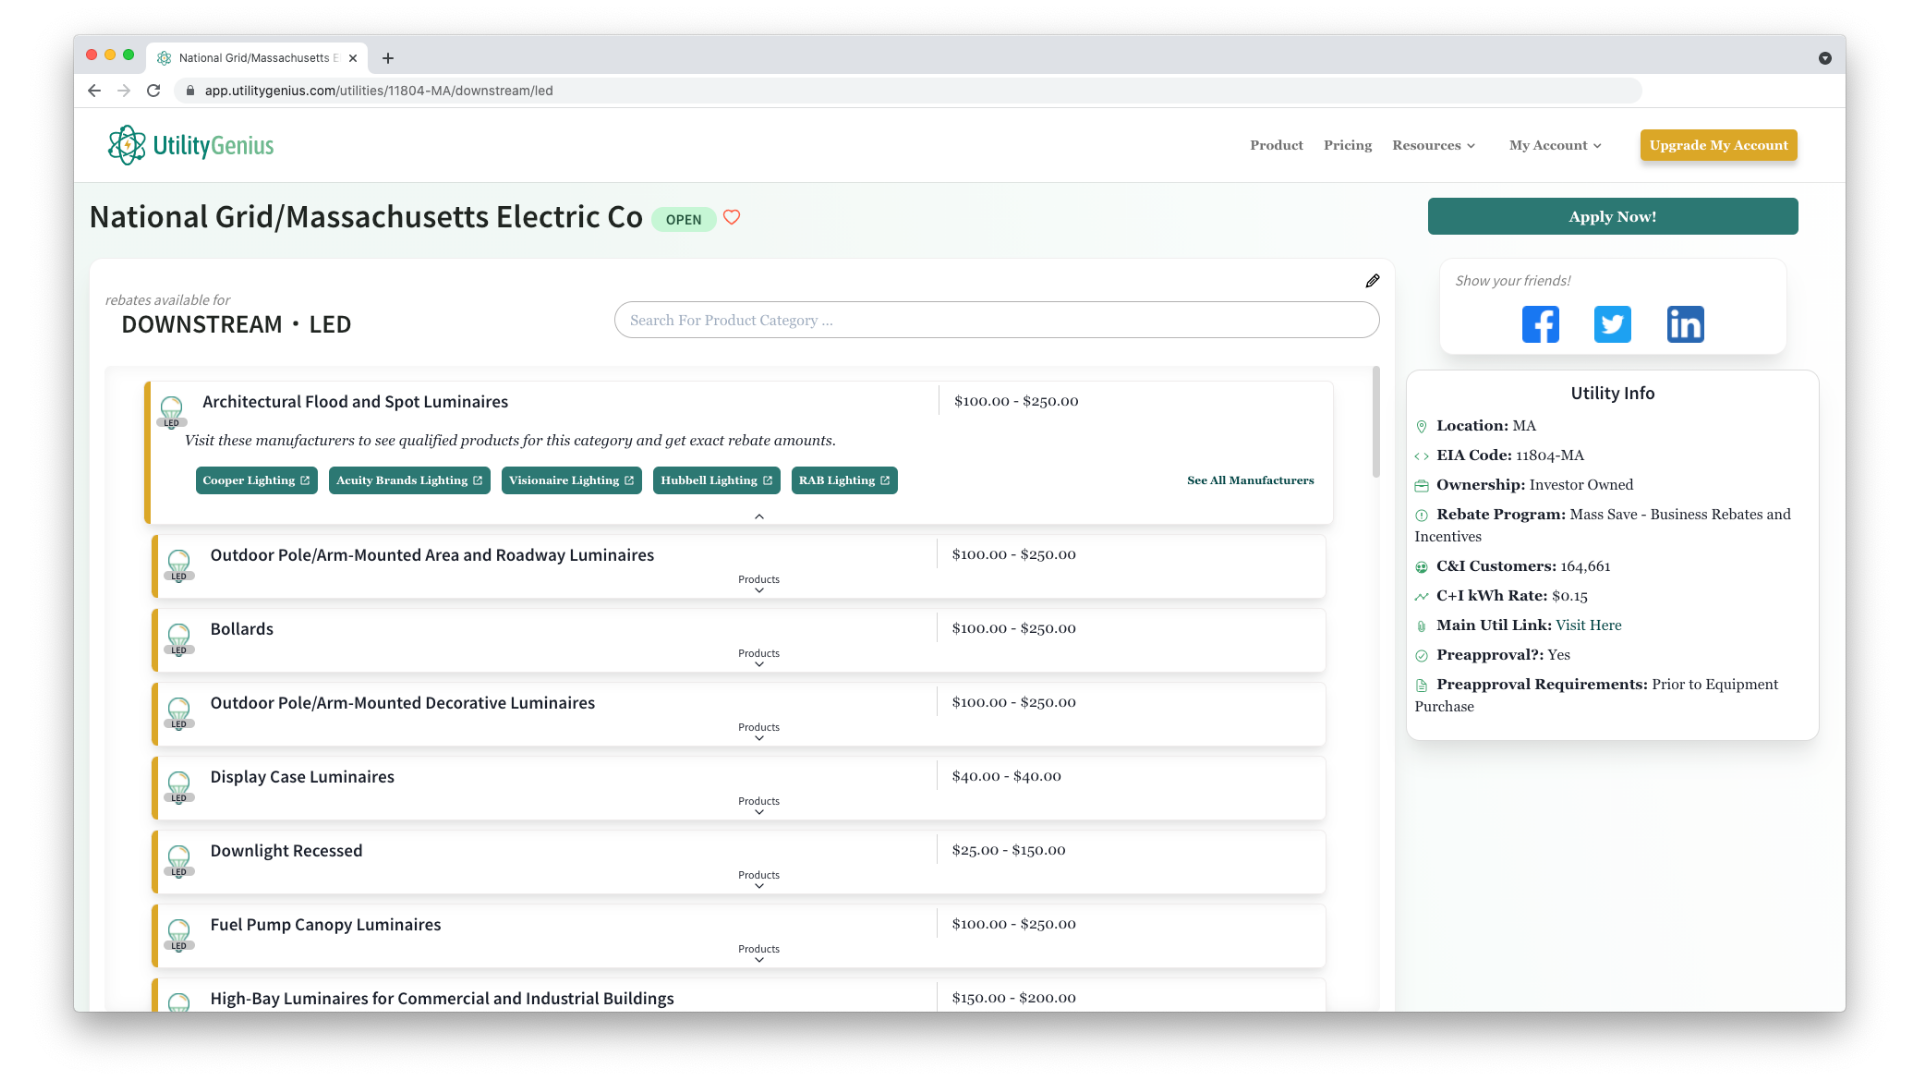Expand Products under Downlight Recessed
The width and height of the screenshot is (1920, 1080).
tap(759, 880)
